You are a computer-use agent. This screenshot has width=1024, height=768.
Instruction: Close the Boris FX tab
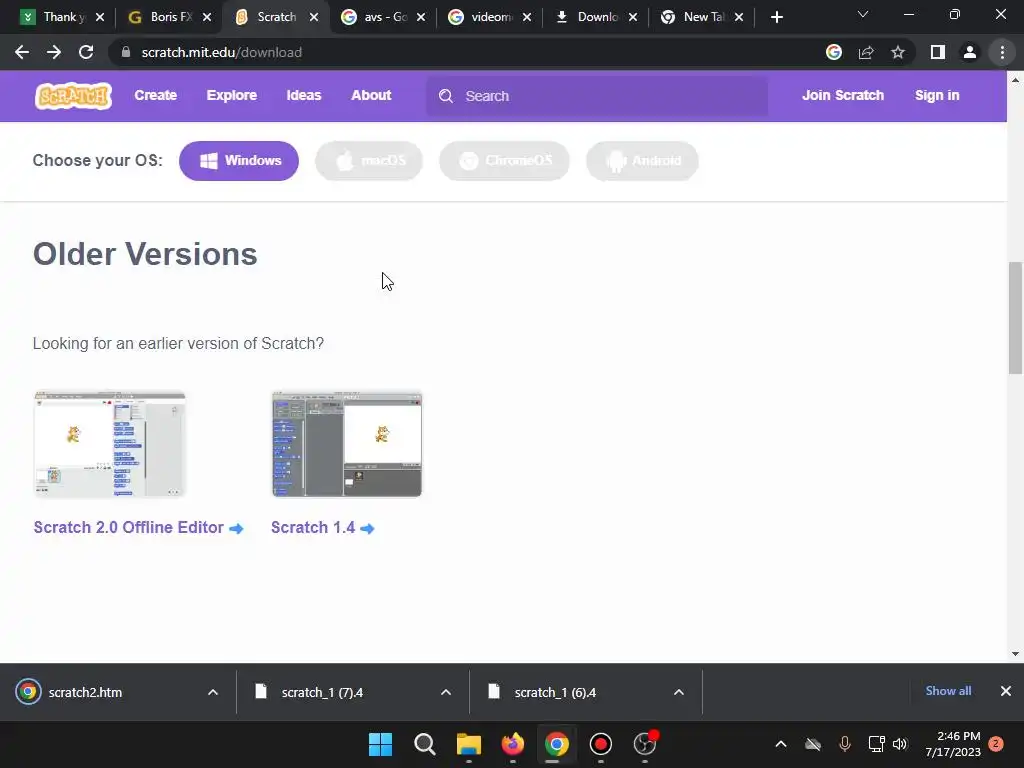[x=207, y=18]
